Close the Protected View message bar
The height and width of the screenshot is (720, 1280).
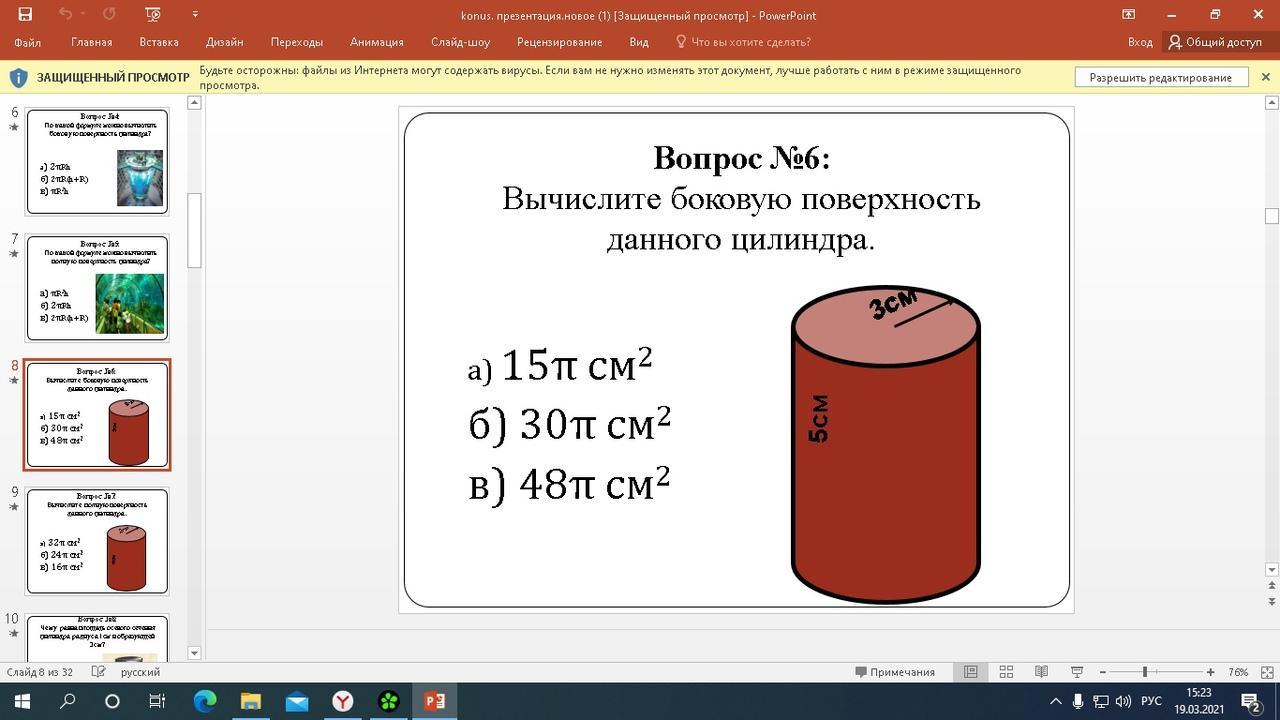[1265, 77]
